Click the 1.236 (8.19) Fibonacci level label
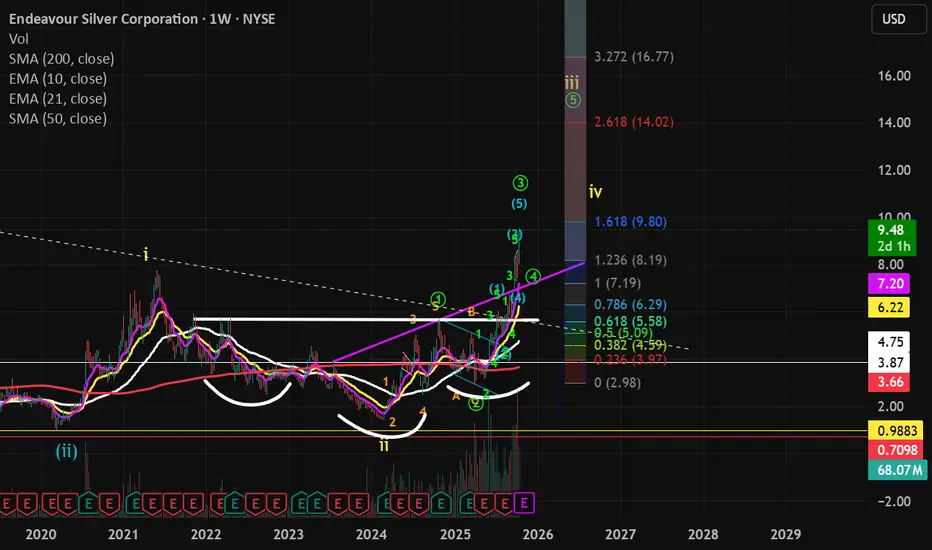Screen dimensions: 932x550 click(631, 260)
